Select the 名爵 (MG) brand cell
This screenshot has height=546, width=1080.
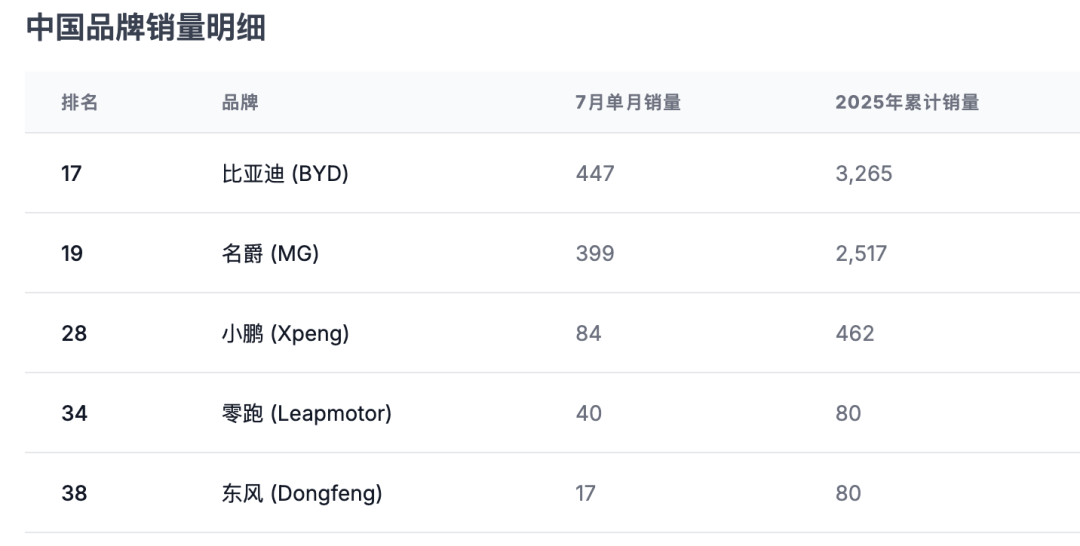pyautogui.click(x=270, y=254)
